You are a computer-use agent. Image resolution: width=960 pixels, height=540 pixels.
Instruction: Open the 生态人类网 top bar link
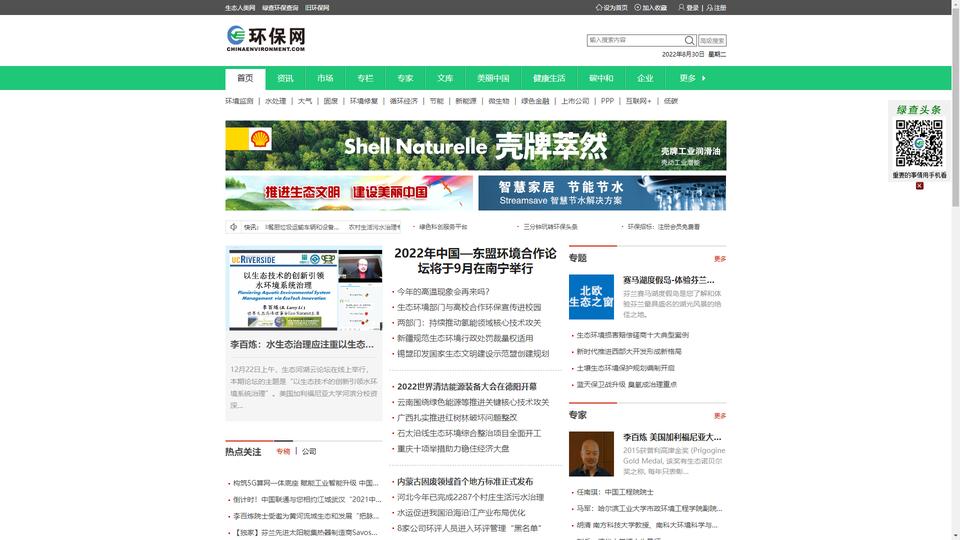[240, 8]
